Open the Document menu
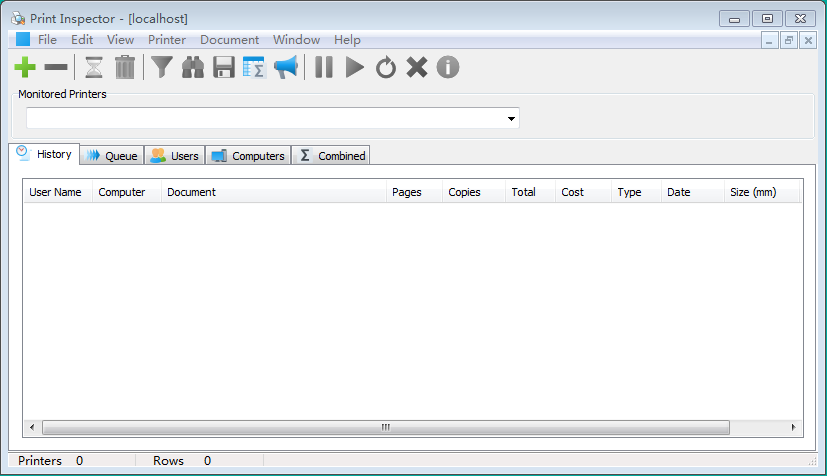Image resolution: width=827 pixels, height=476 pixels. tap(229, 40)
